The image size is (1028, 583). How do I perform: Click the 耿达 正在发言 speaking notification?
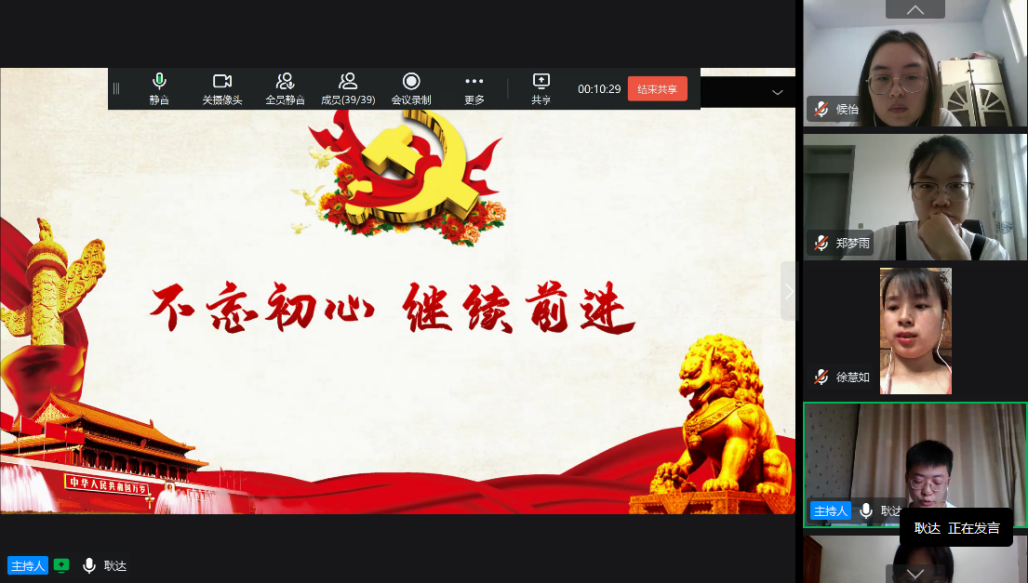(957, 528)
